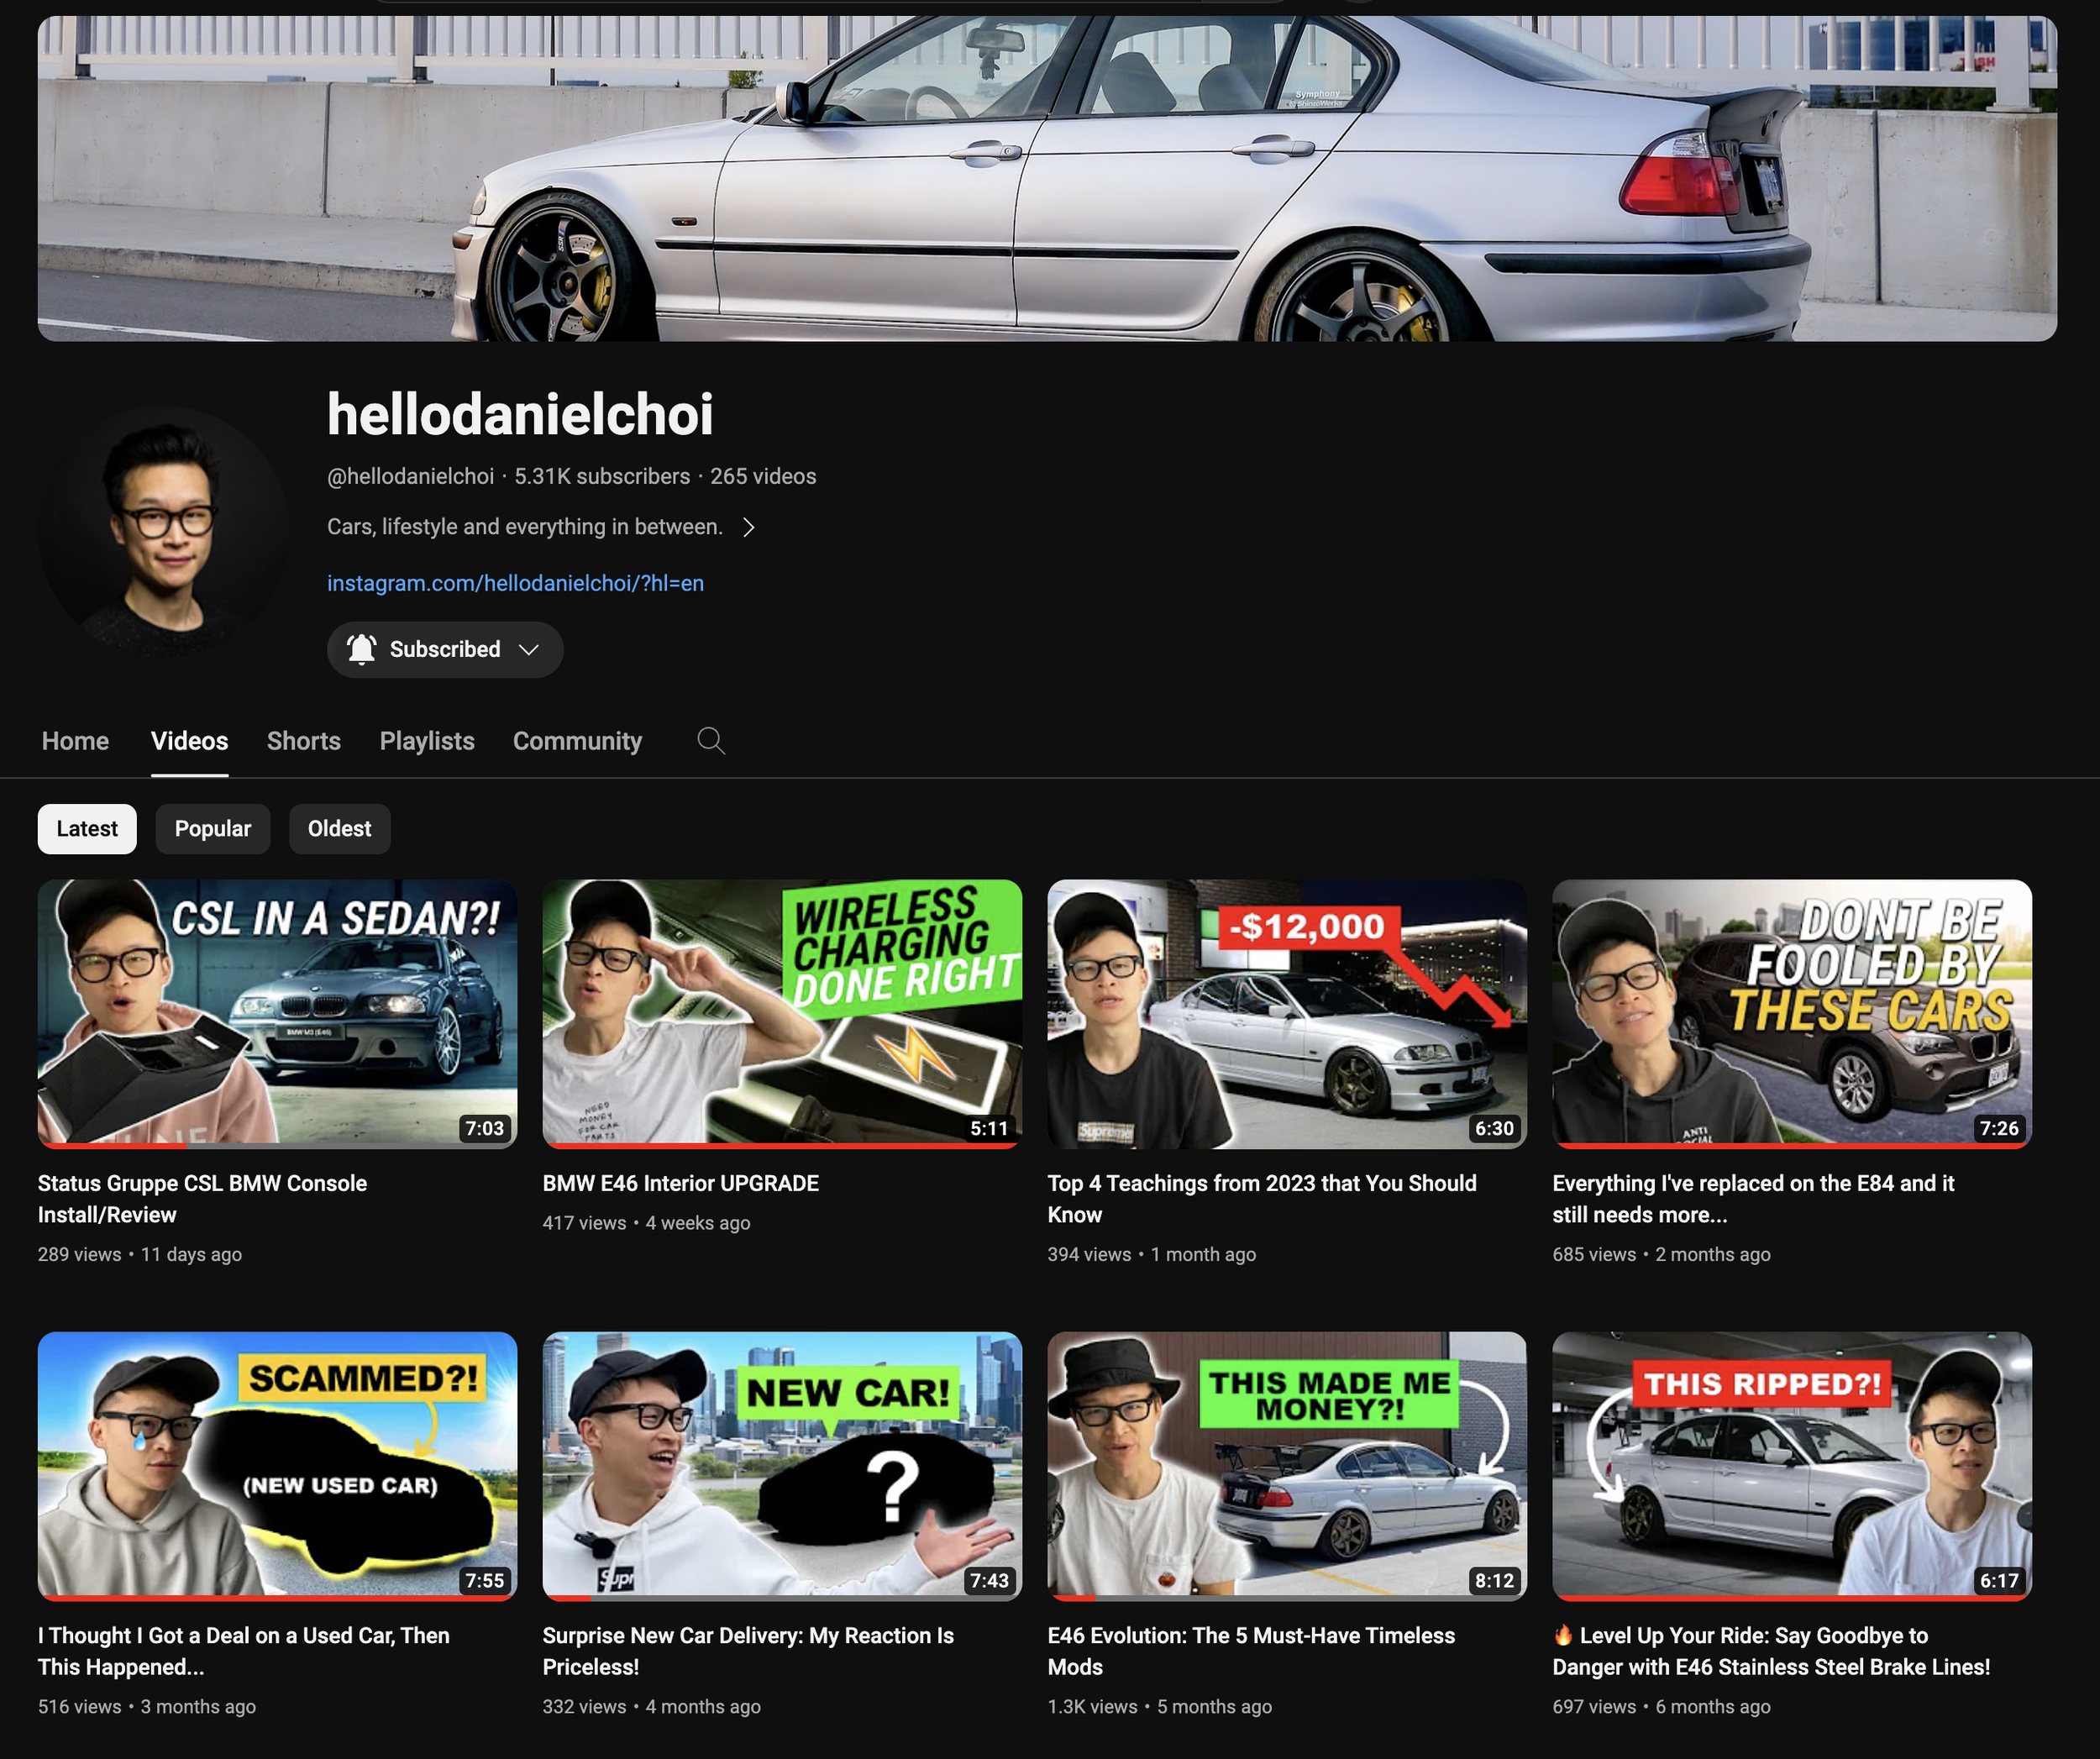Open Surprise New Car Delivery title
The width and height of the screenshot is (2100, 1759).
748,1651
